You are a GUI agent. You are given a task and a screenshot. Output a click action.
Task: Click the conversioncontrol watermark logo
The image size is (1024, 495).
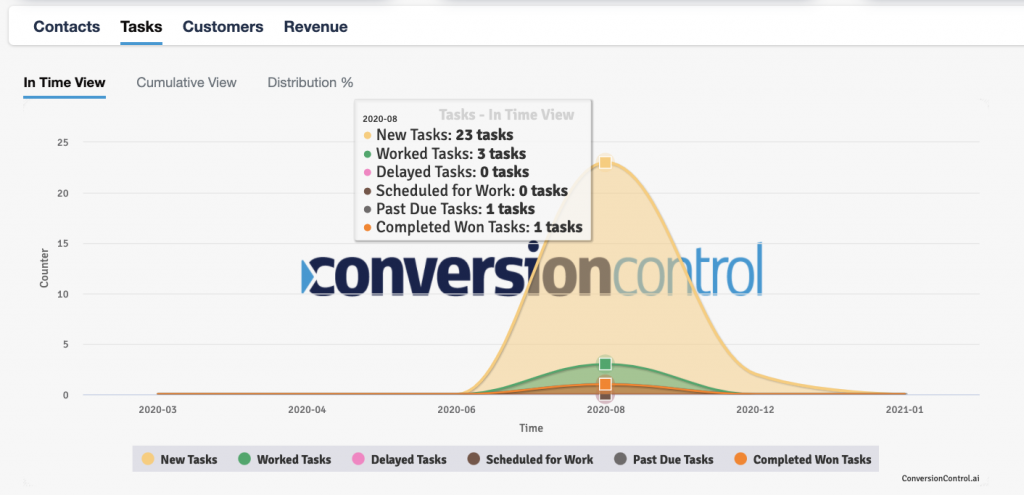[x=532, y=270]
